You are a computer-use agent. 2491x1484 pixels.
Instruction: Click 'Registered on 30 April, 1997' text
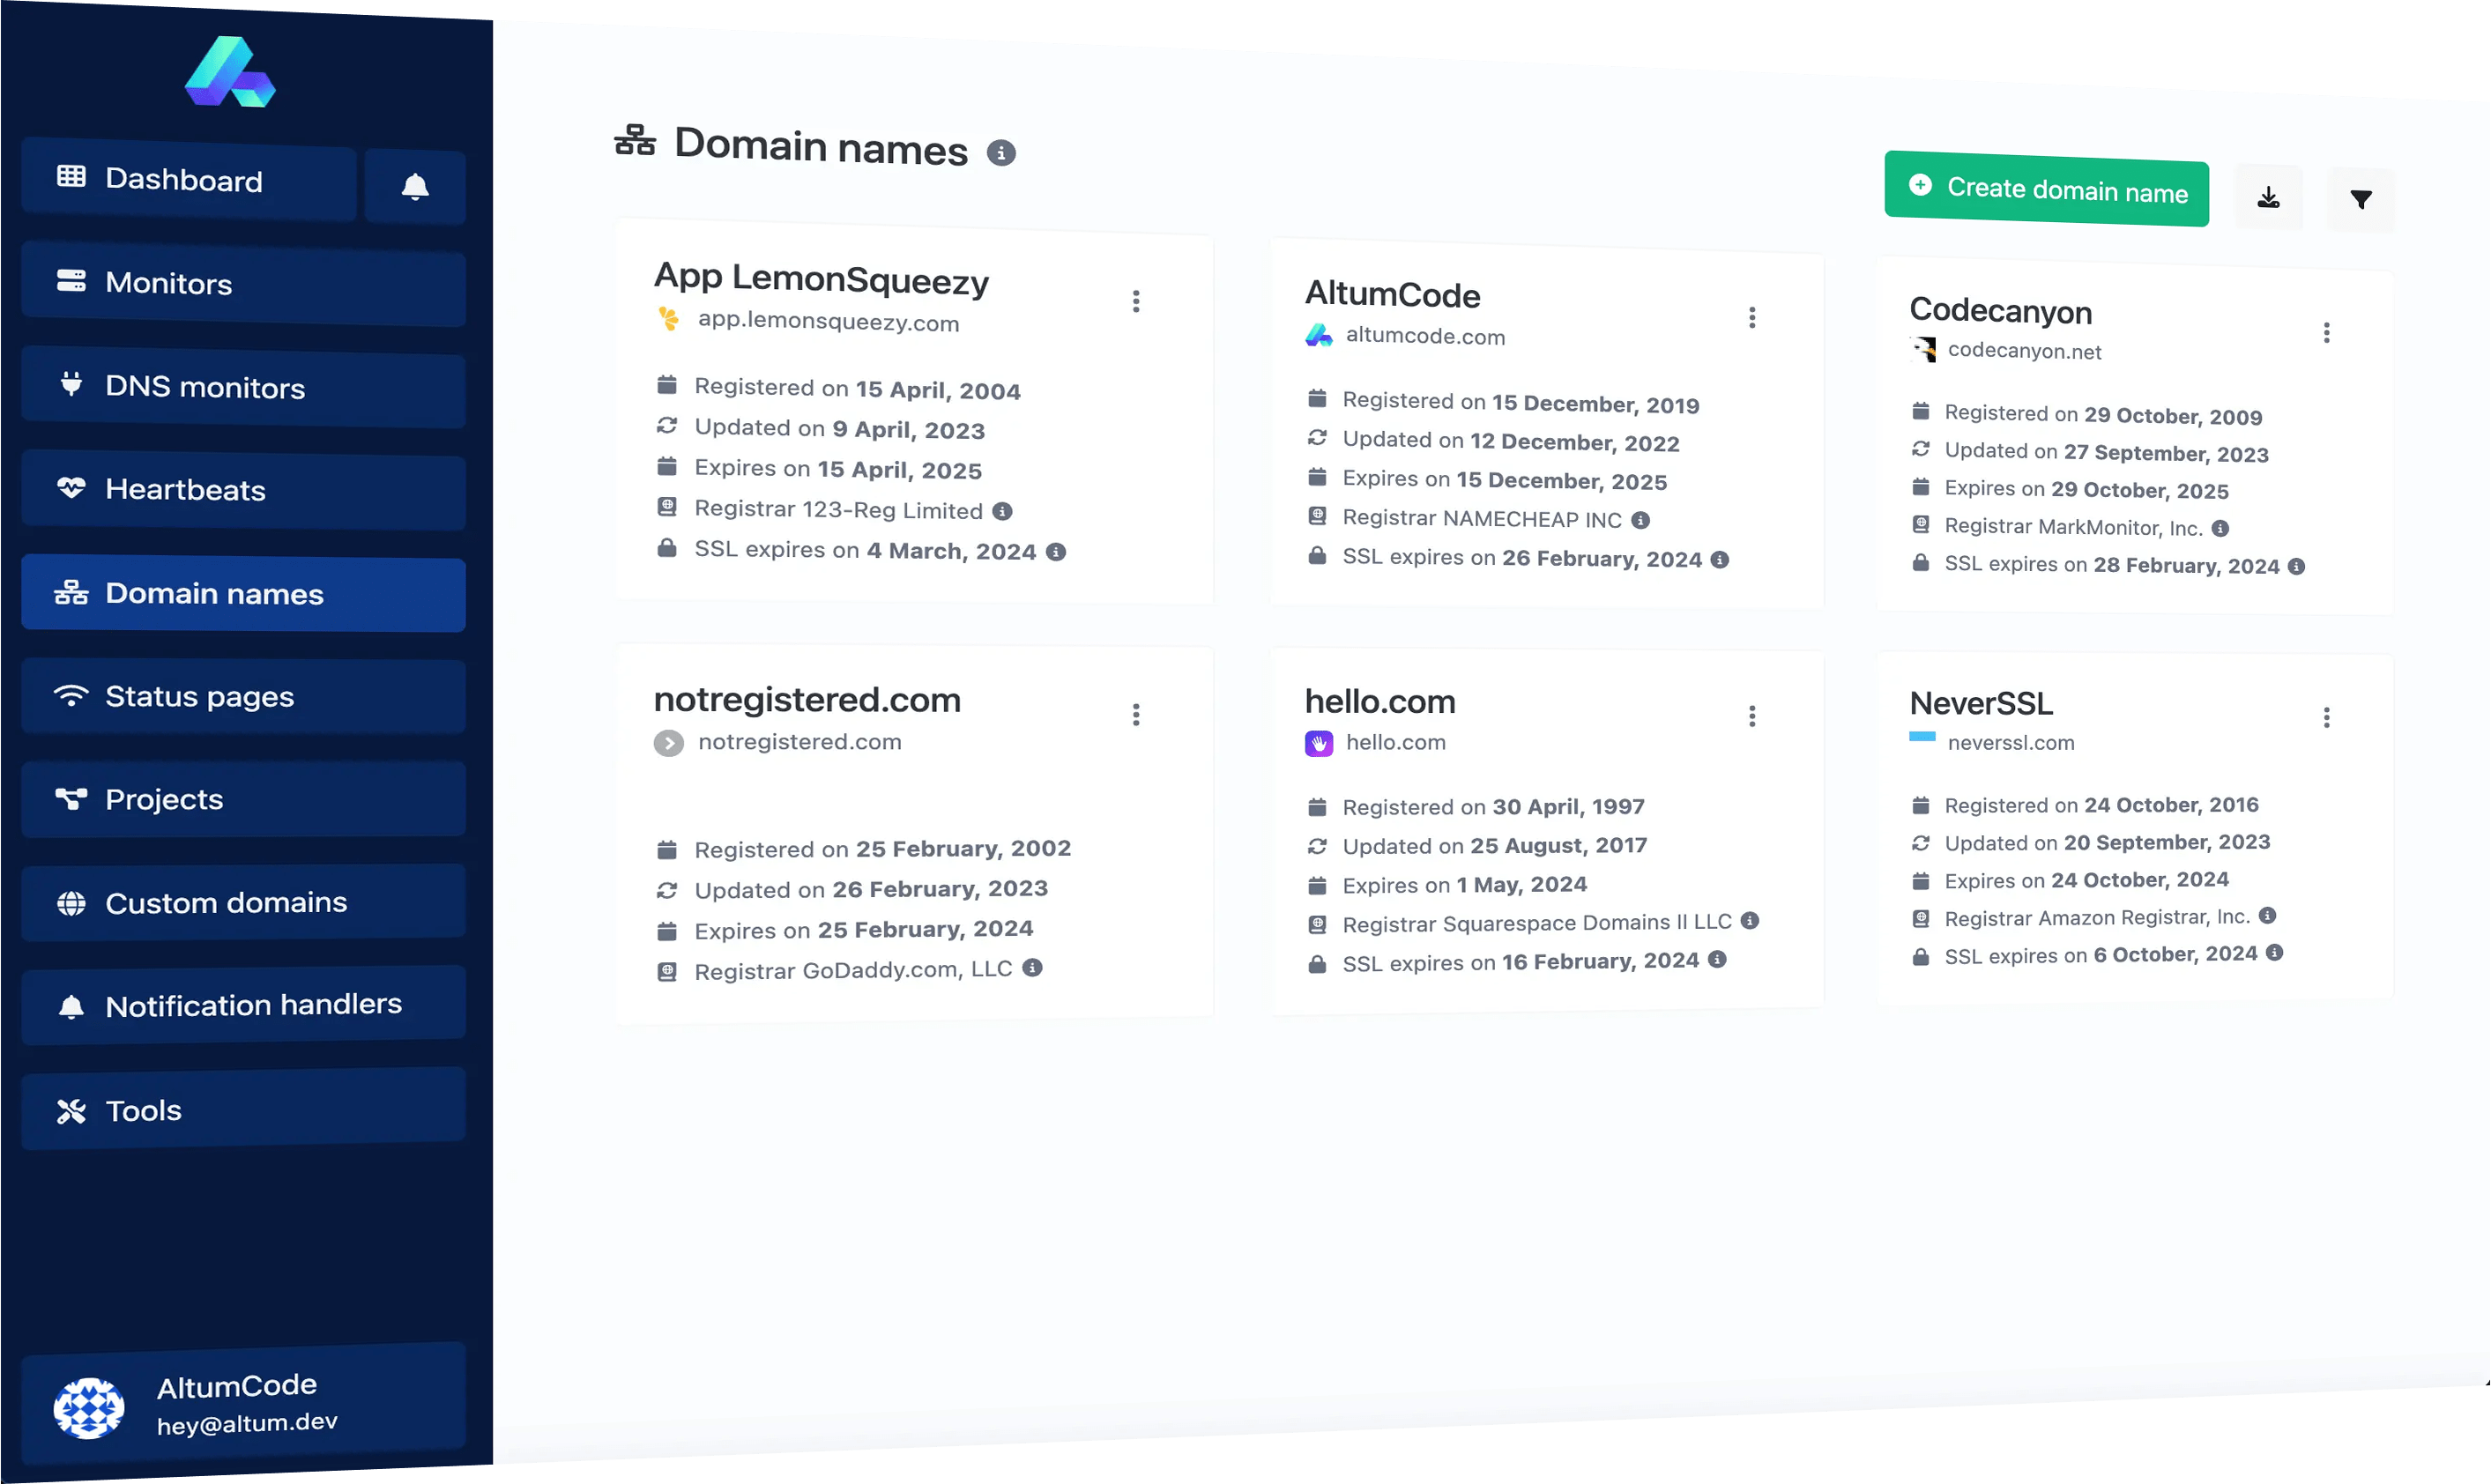(x=1493, y=807)
